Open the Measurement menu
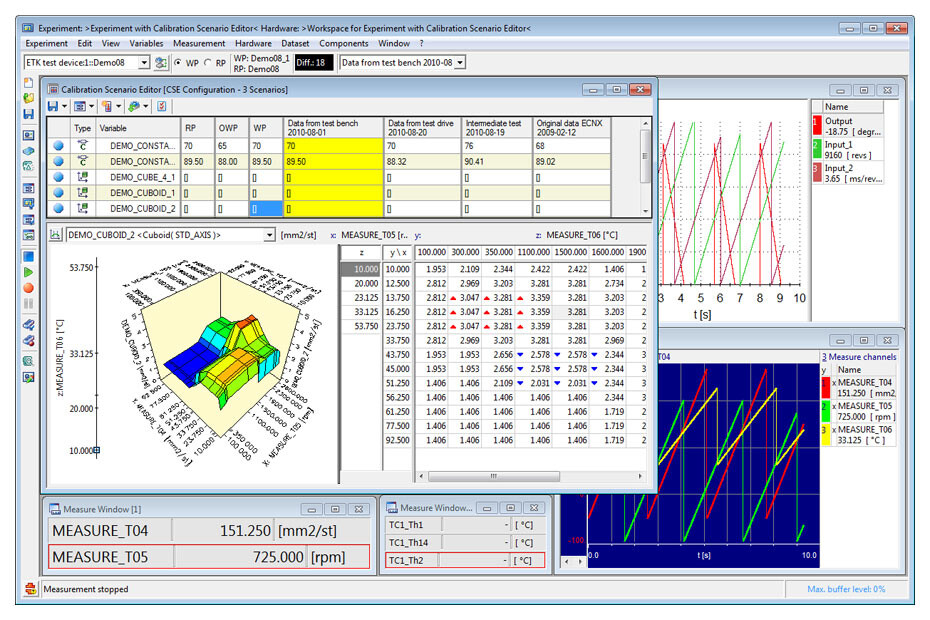This screenshot has width=930, height=620. pos(199,43)
